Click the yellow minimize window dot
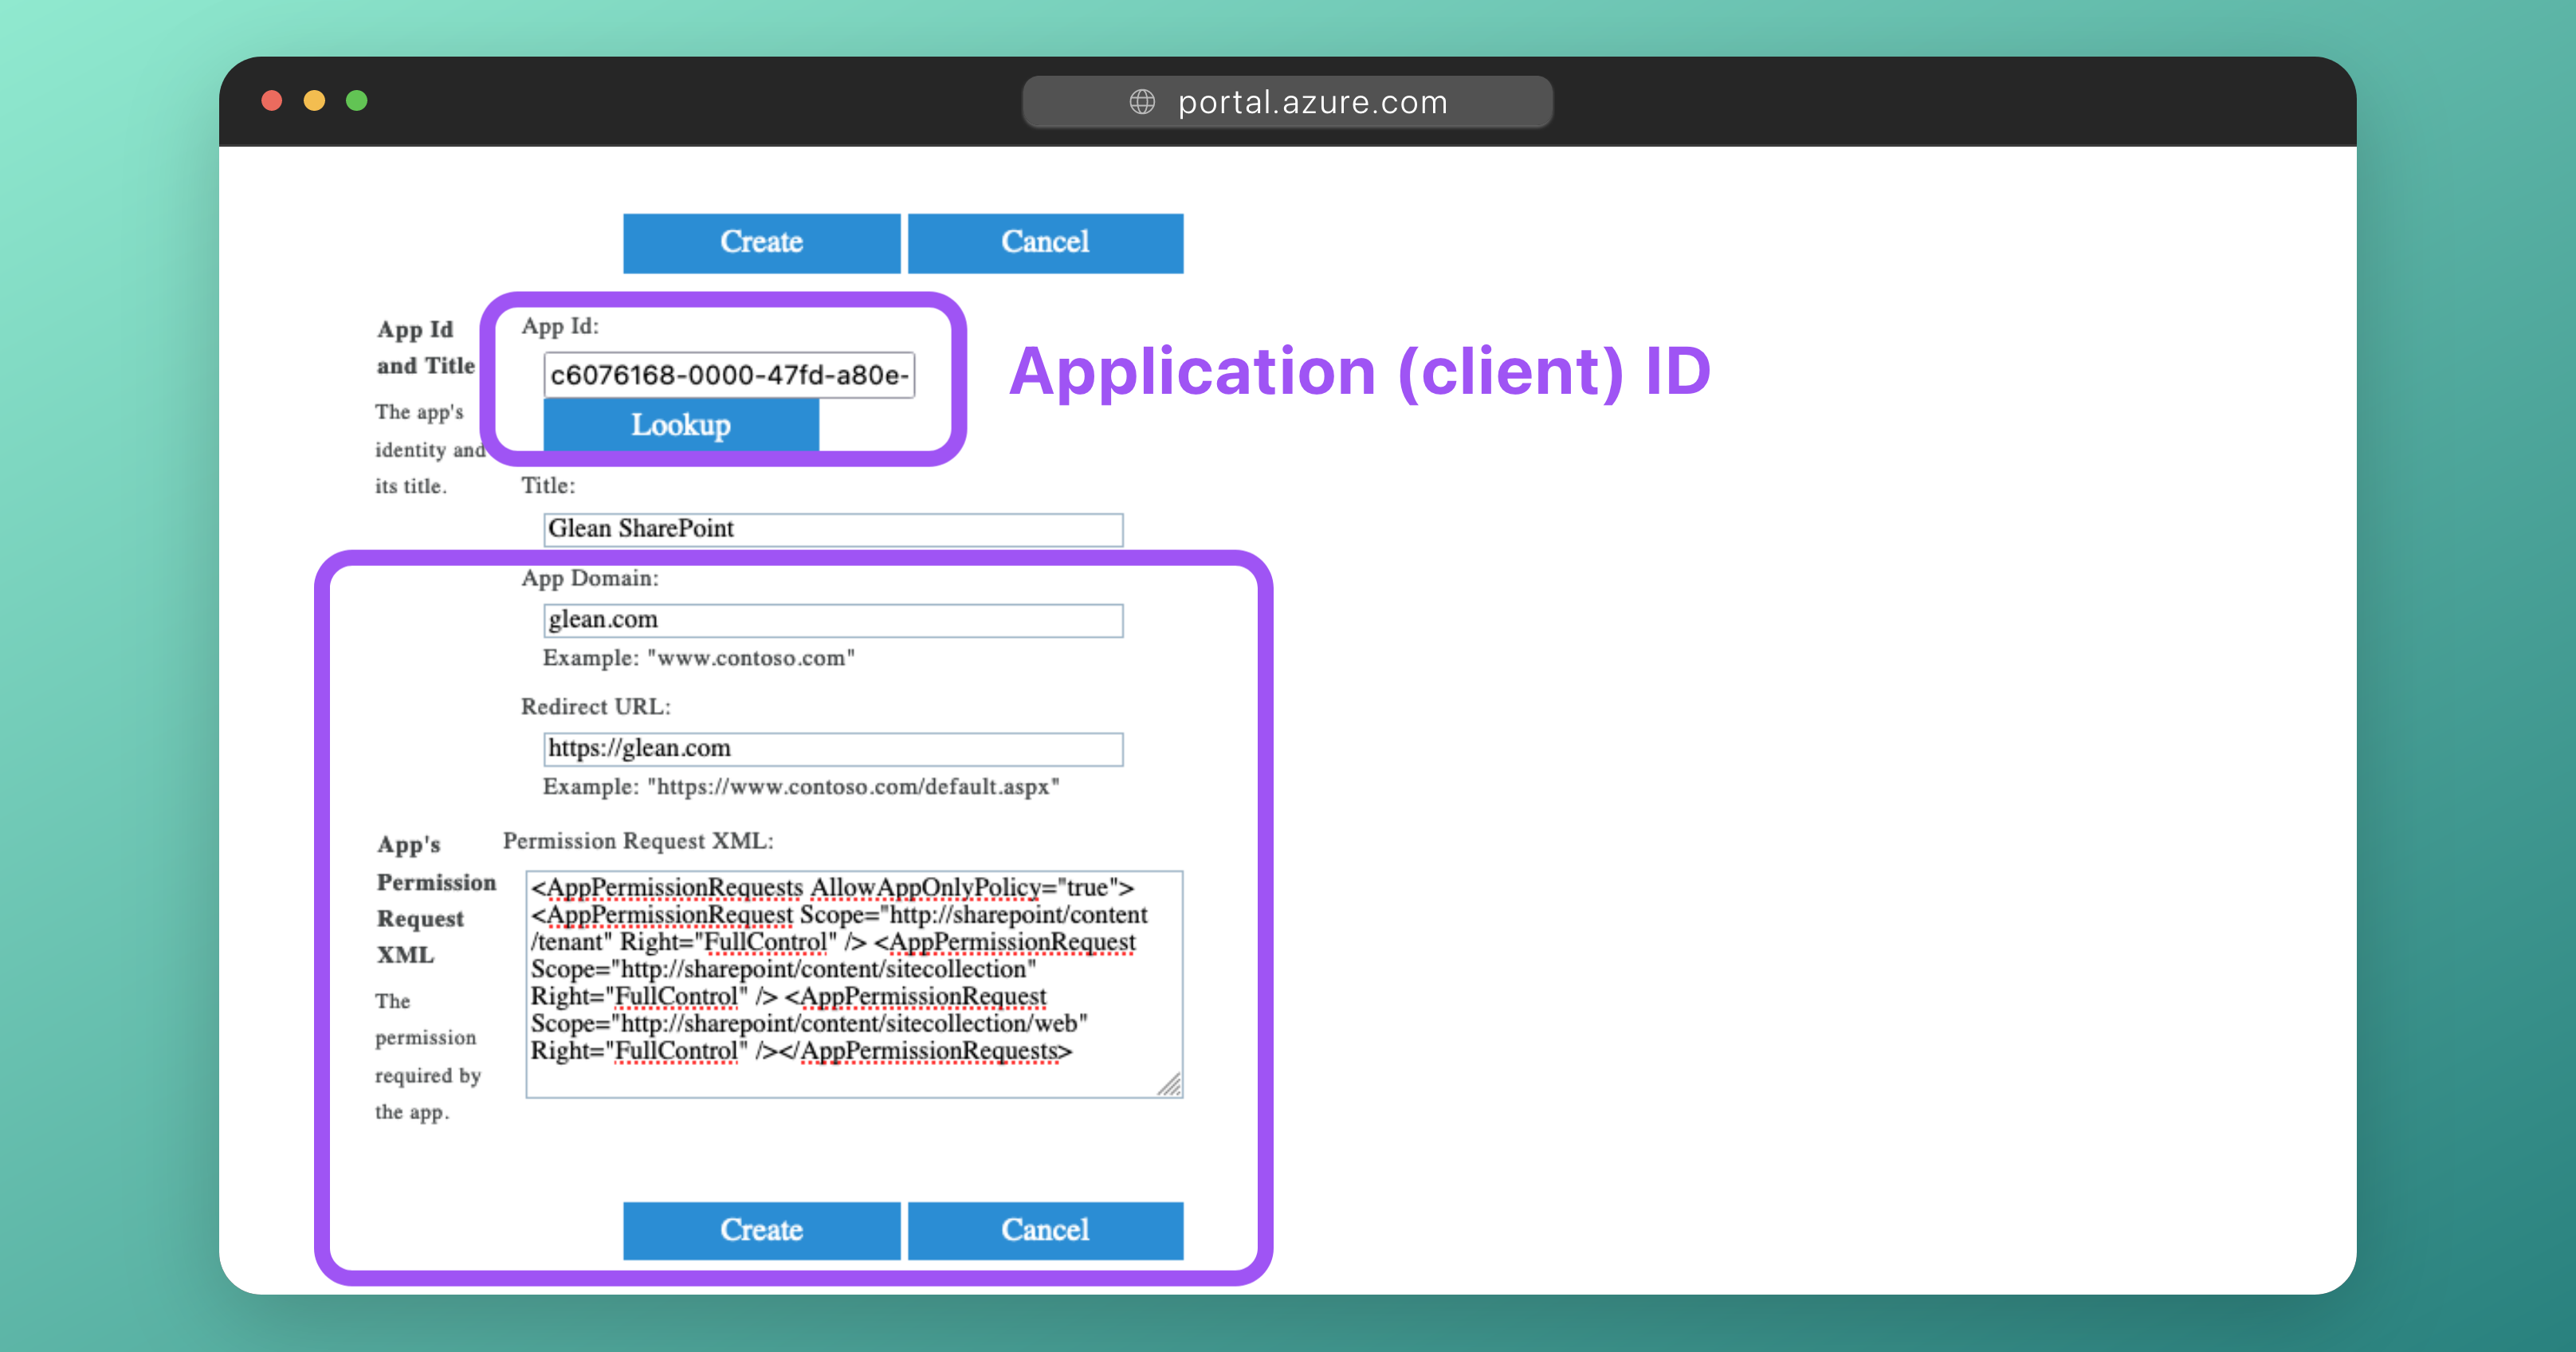 [314, 101]
